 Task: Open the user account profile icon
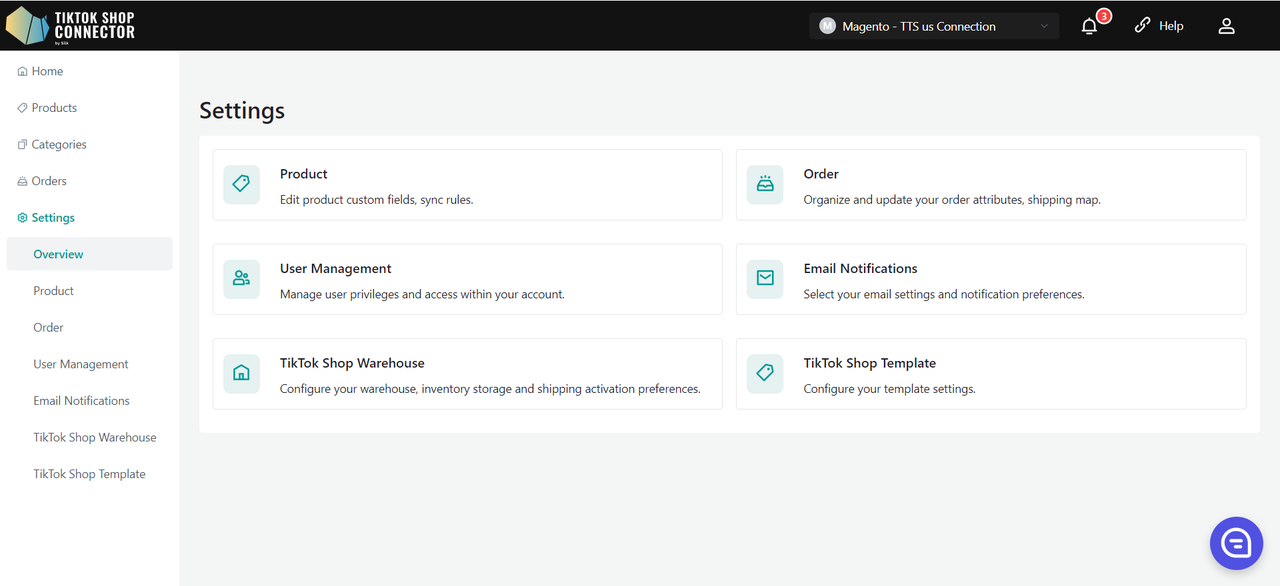coord(1226,27)
